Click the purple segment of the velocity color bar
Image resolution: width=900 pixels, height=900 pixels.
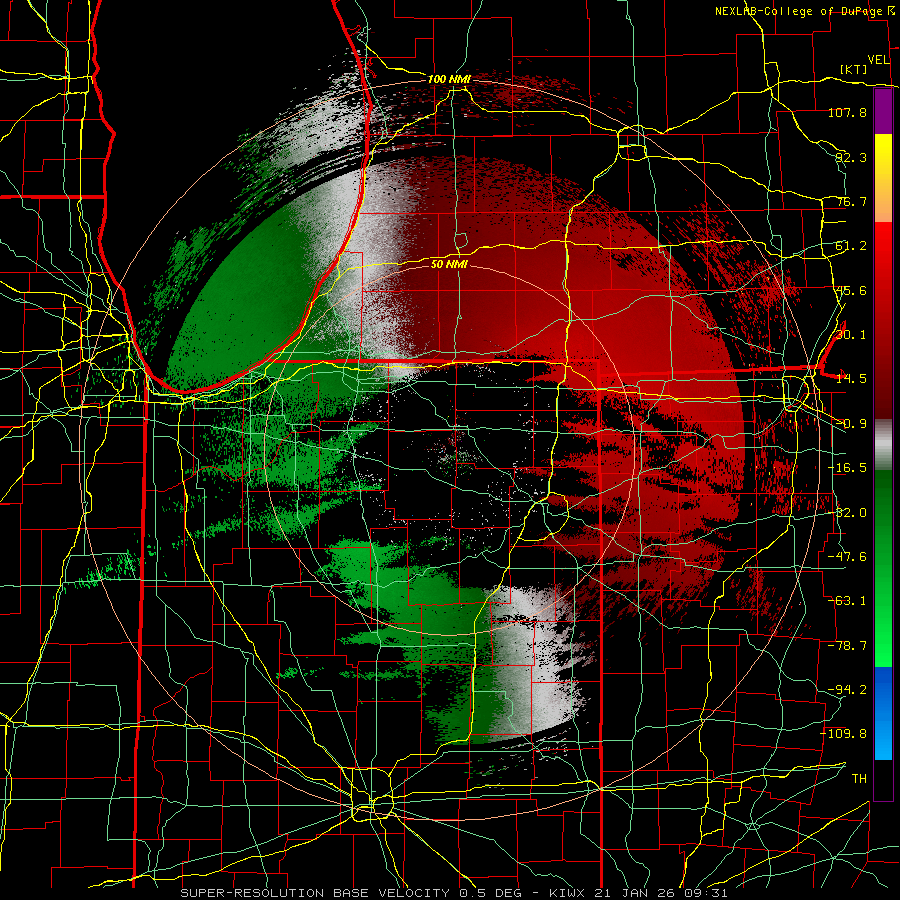tap(883, 111)
